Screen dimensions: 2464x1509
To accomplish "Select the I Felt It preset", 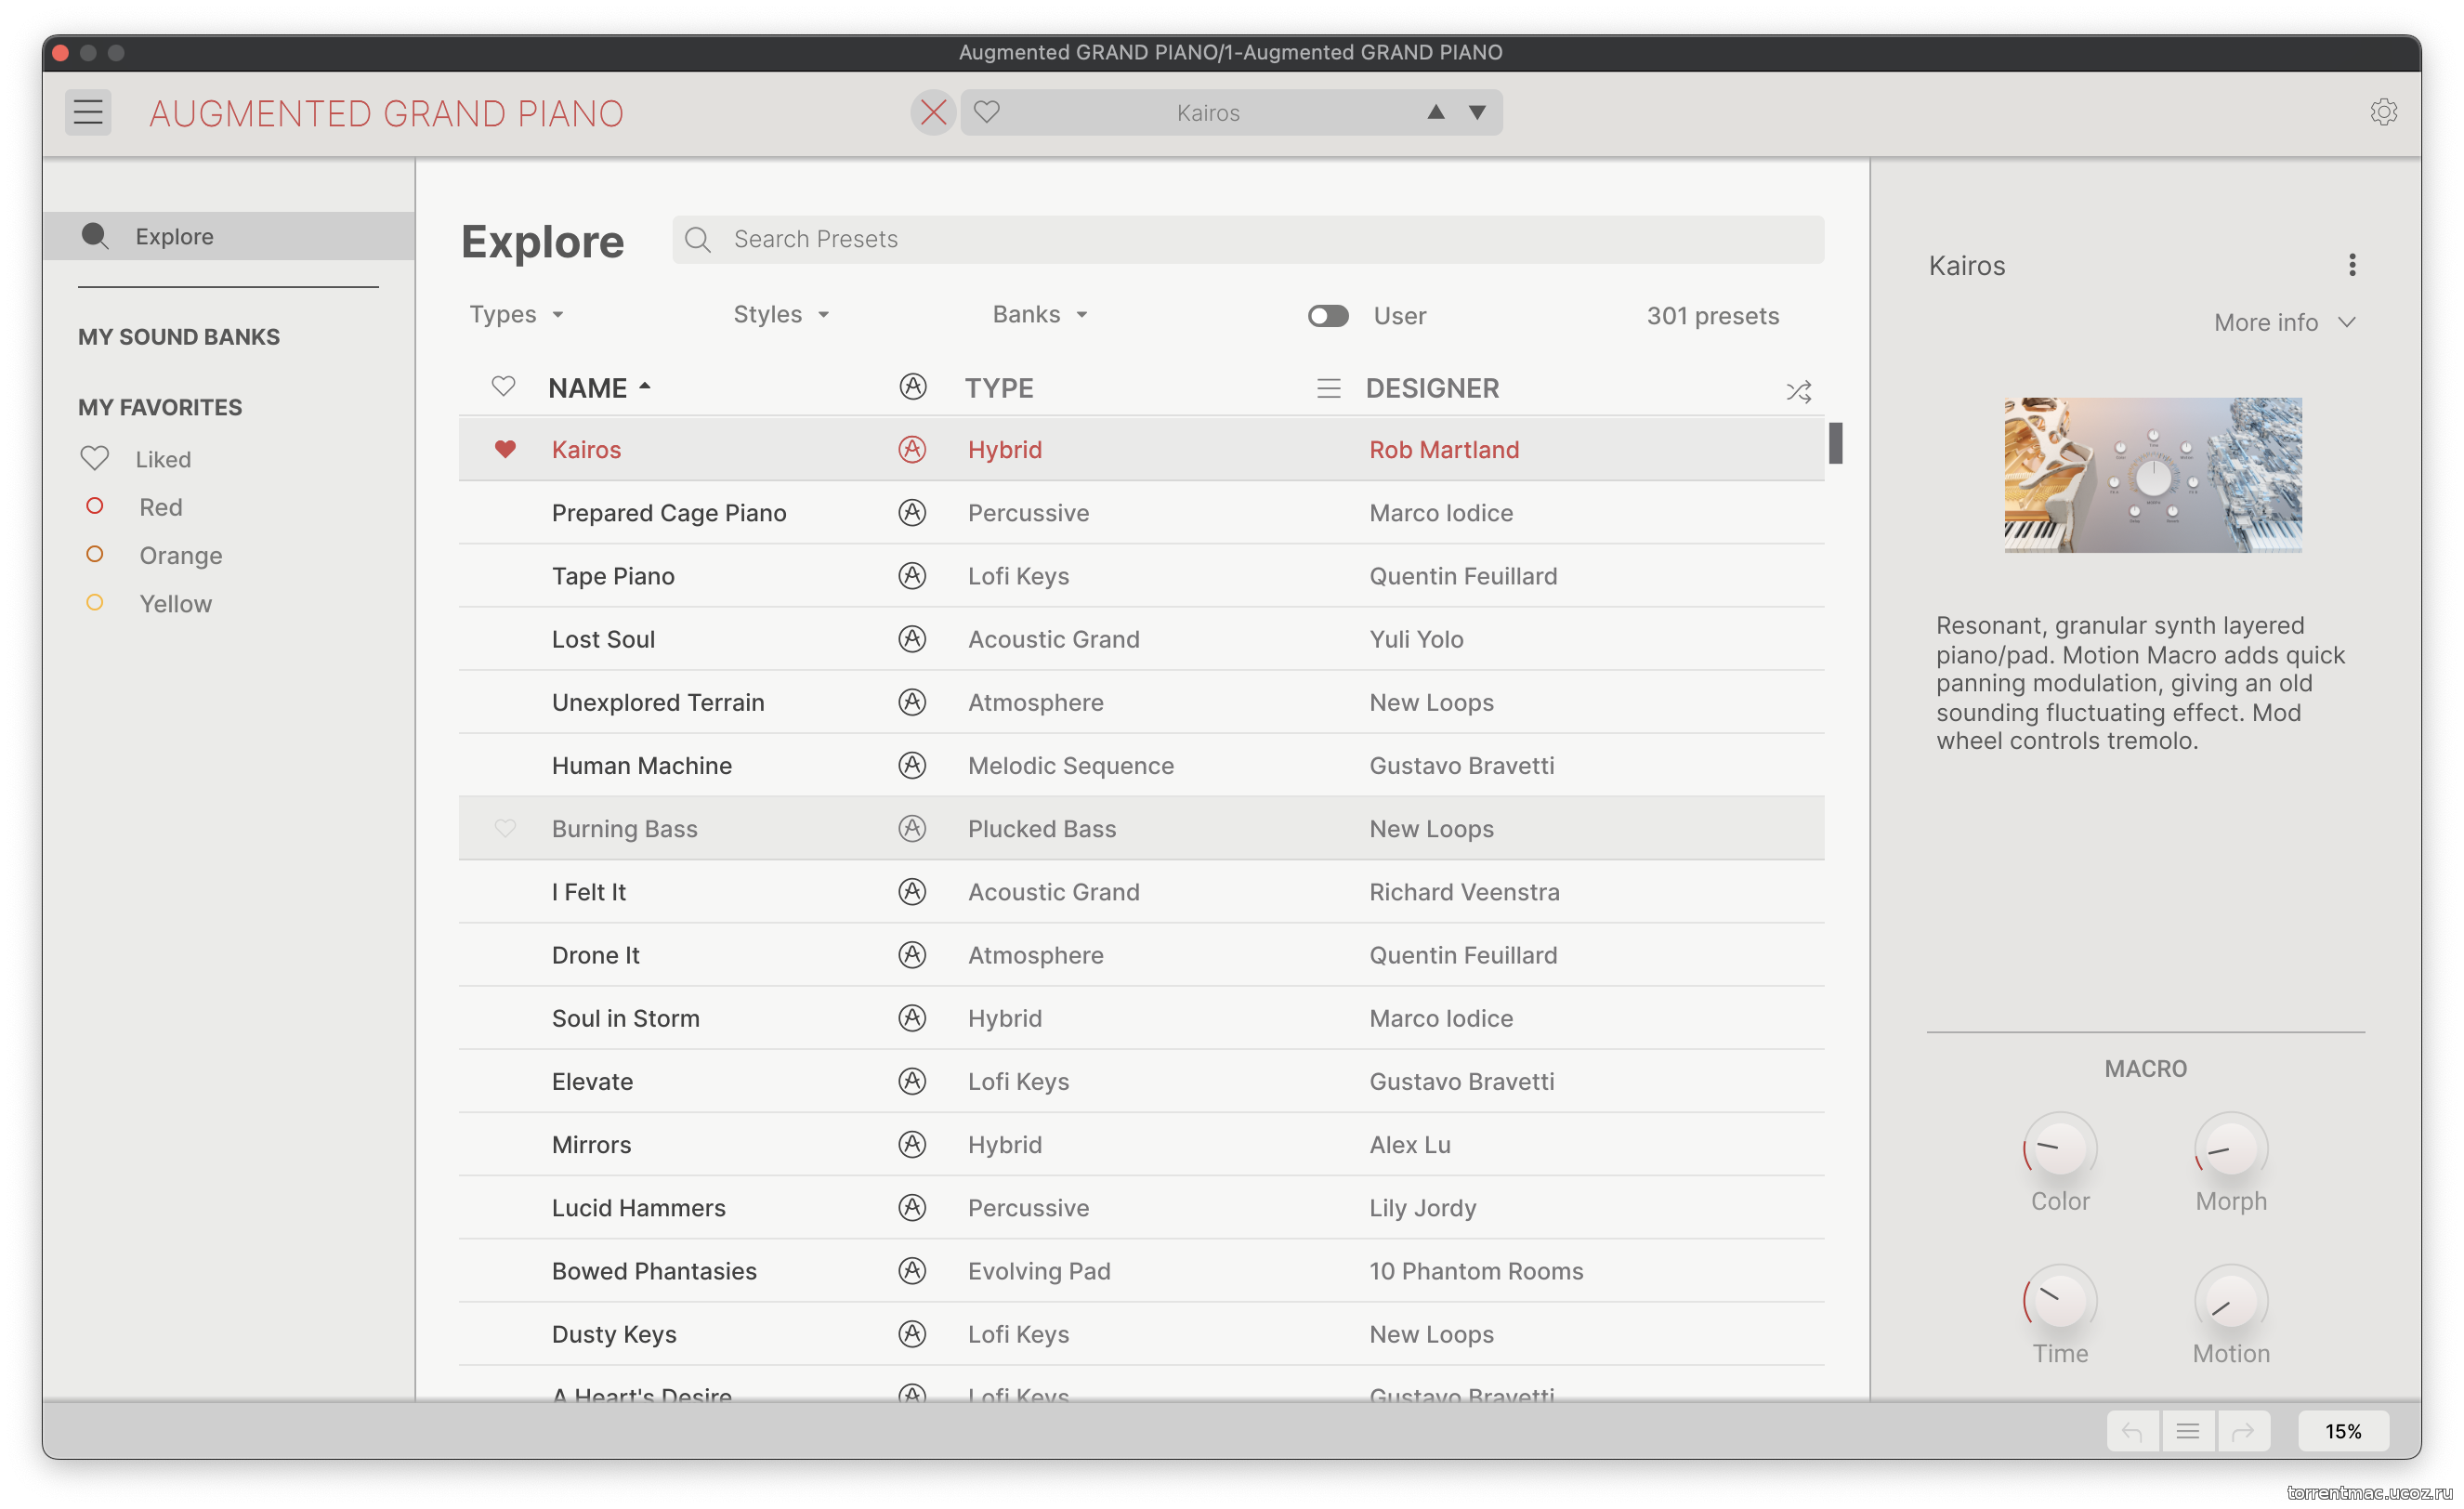I will pyautogui.click(x=1141, y=891).
